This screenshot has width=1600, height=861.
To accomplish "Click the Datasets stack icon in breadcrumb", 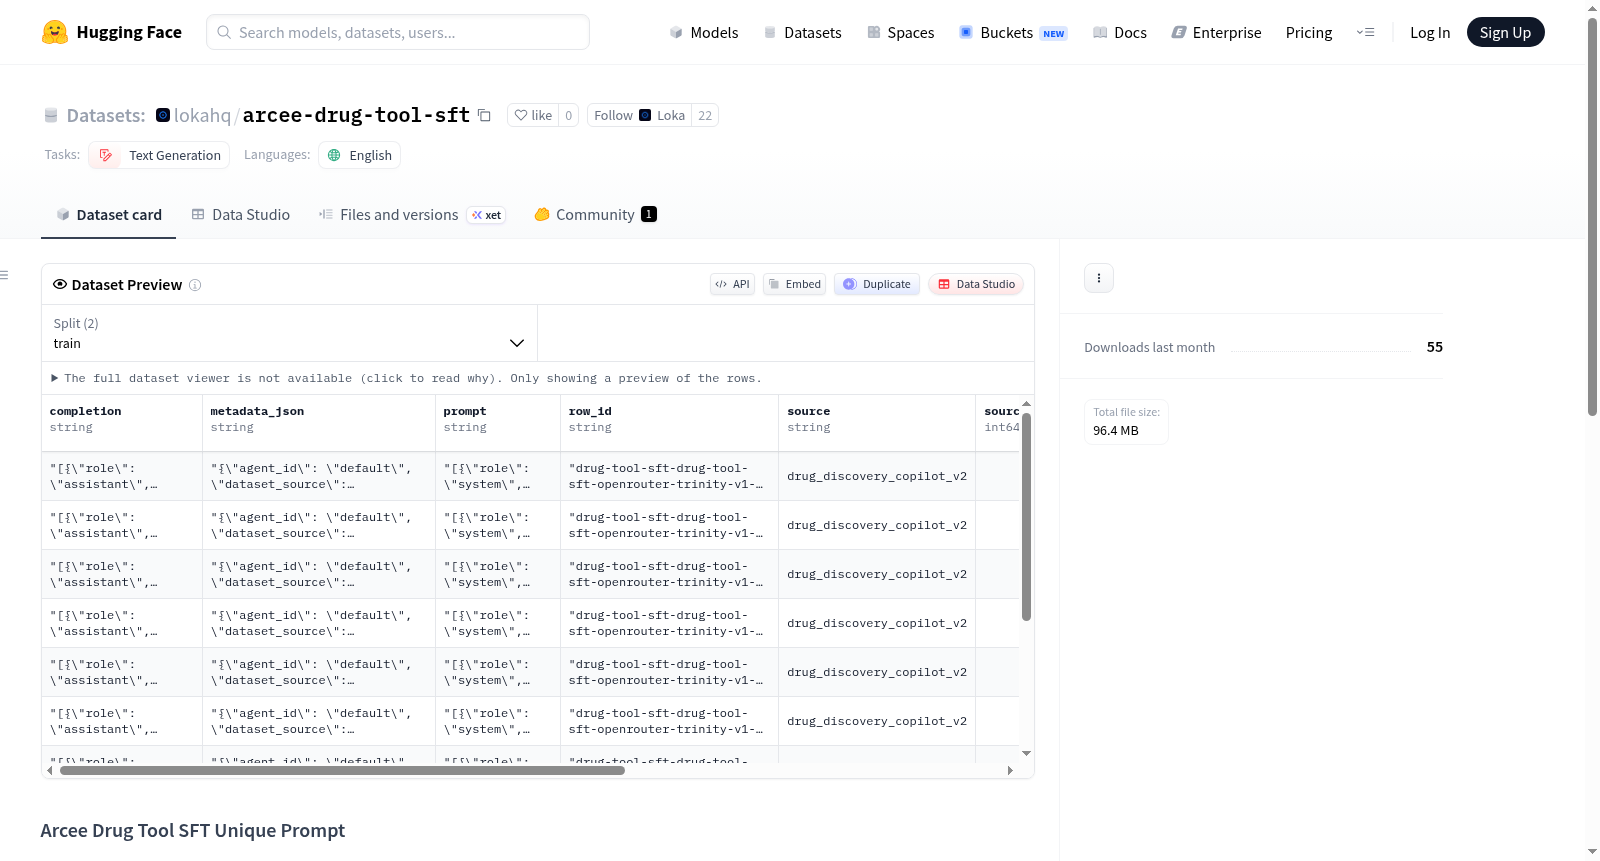I will coord(51,115).
